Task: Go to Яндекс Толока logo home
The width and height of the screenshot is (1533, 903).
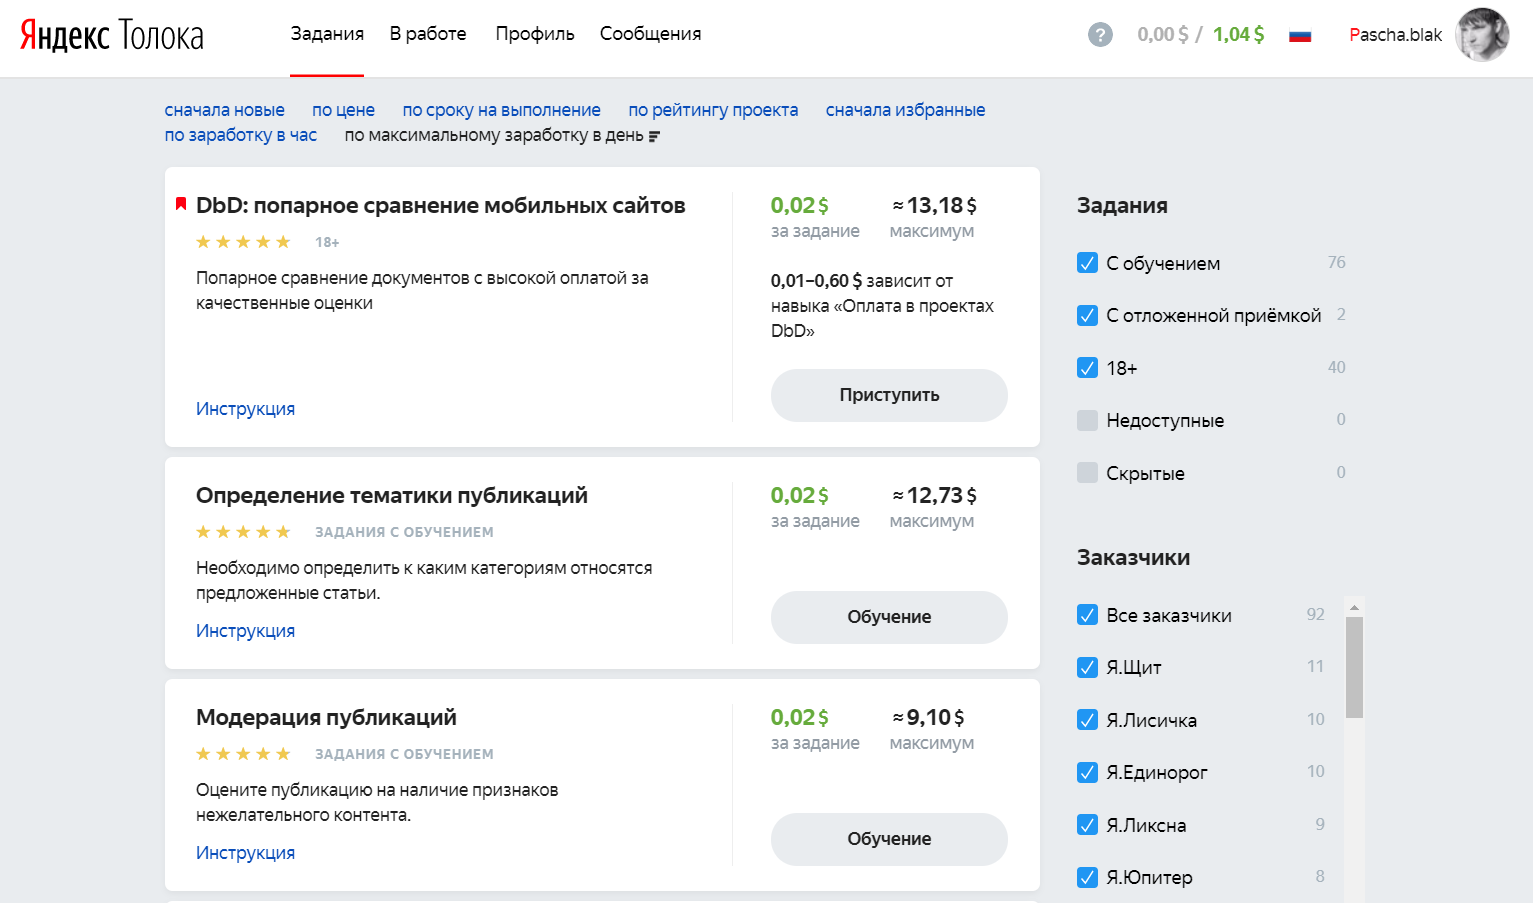Action: coord(112,35)
